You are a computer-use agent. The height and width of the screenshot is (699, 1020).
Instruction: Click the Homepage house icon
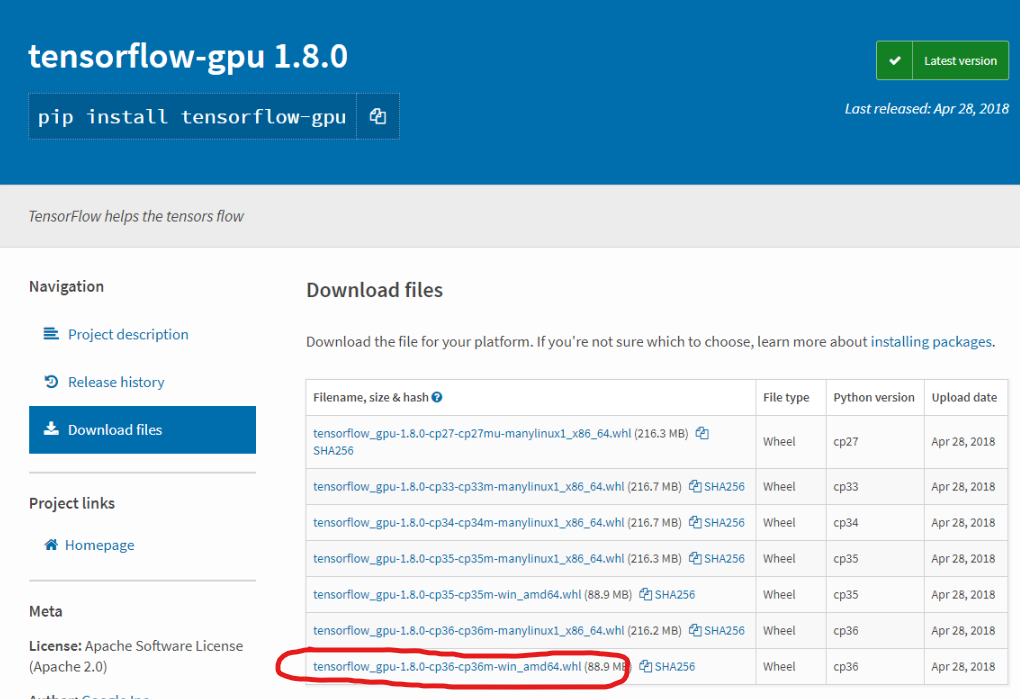pyautogui.click(x=51, y=544)
